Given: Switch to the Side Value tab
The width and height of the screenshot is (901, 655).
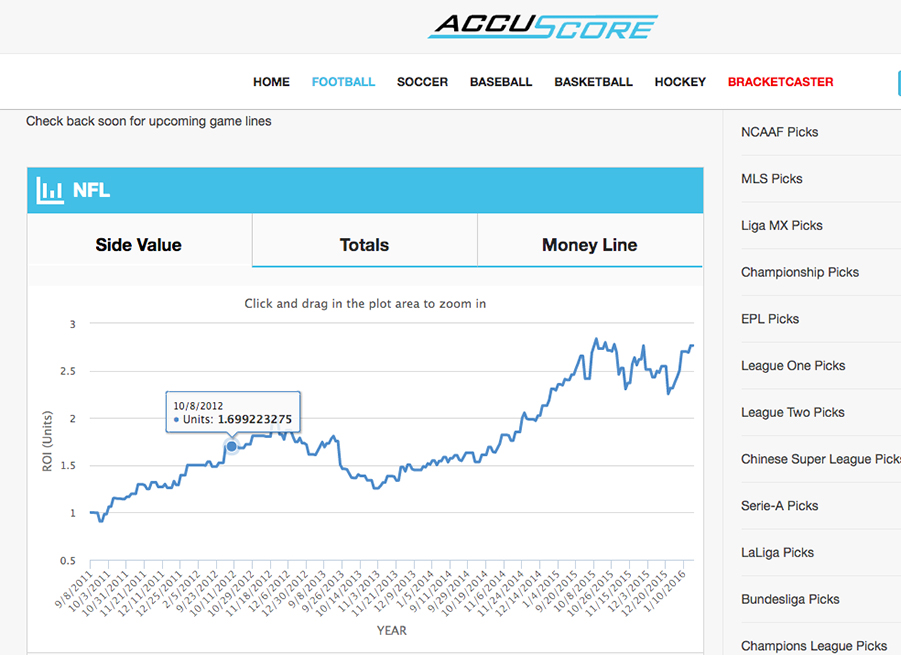Looking at the screenshot, I should pyautogui.click(x=138, y=245).
